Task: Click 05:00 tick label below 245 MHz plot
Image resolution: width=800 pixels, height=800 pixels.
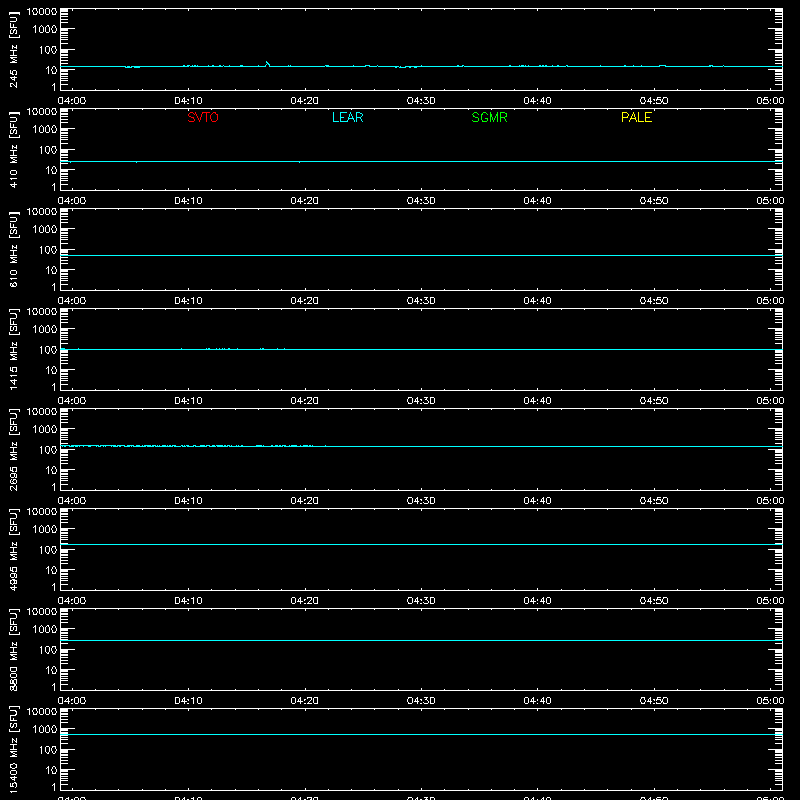Action: [x=770, y=101]
